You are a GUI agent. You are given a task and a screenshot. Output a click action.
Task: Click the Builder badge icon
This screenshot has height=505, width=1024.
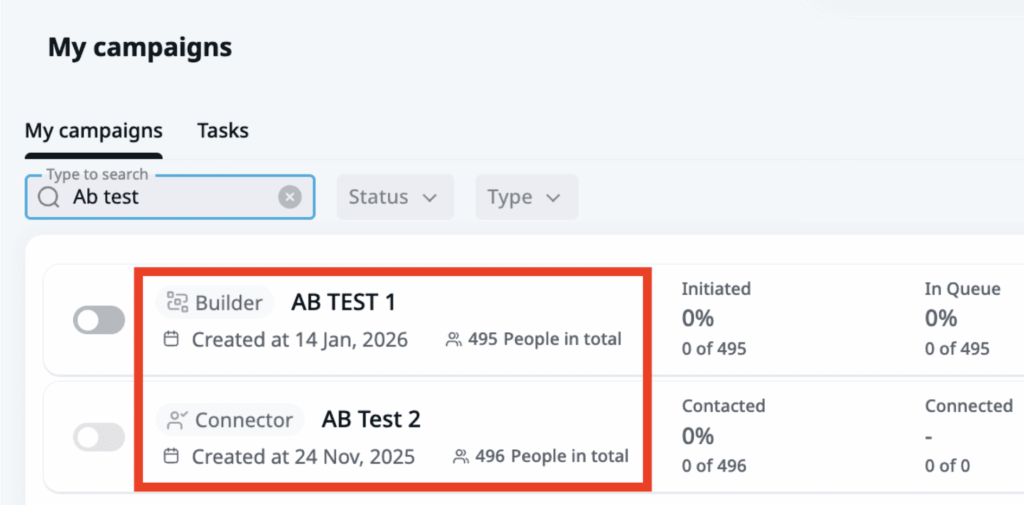[x=177, y=302]
